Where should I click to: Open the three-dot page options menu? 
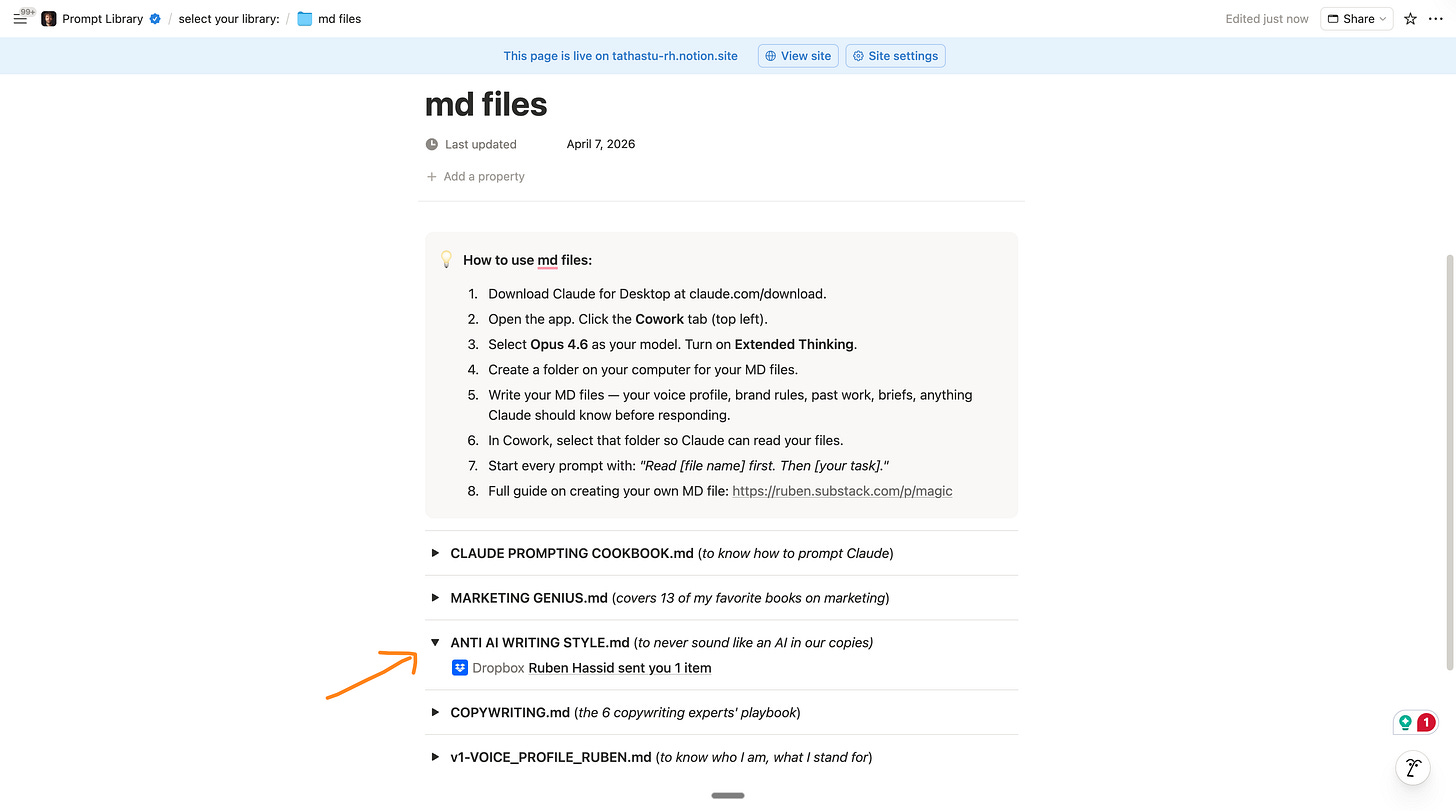coord(1436,19)
